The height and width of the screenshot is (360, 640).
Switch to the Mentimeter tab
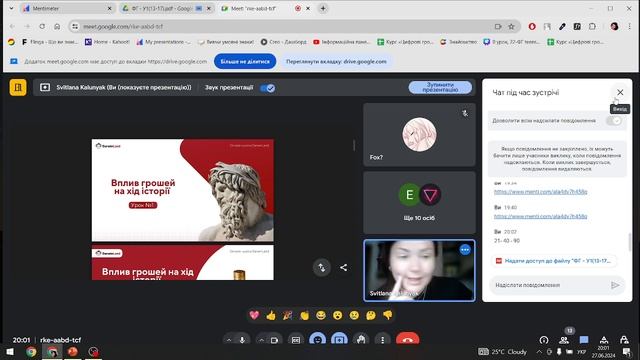tap(67, 8)
